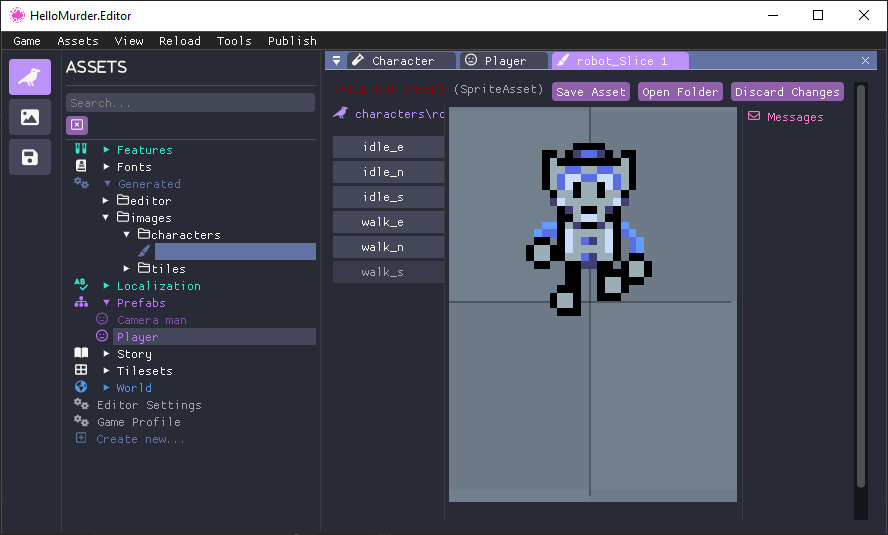888x535 pixels.
Task: Click the image atlas sidebar icon
Action: click(30, 117)
